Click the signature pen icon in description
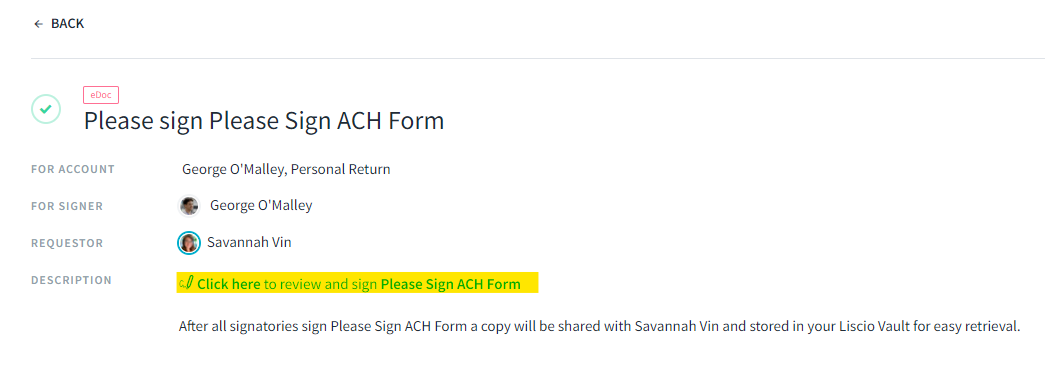1045x371 pixels. click(x=186, y=284)
